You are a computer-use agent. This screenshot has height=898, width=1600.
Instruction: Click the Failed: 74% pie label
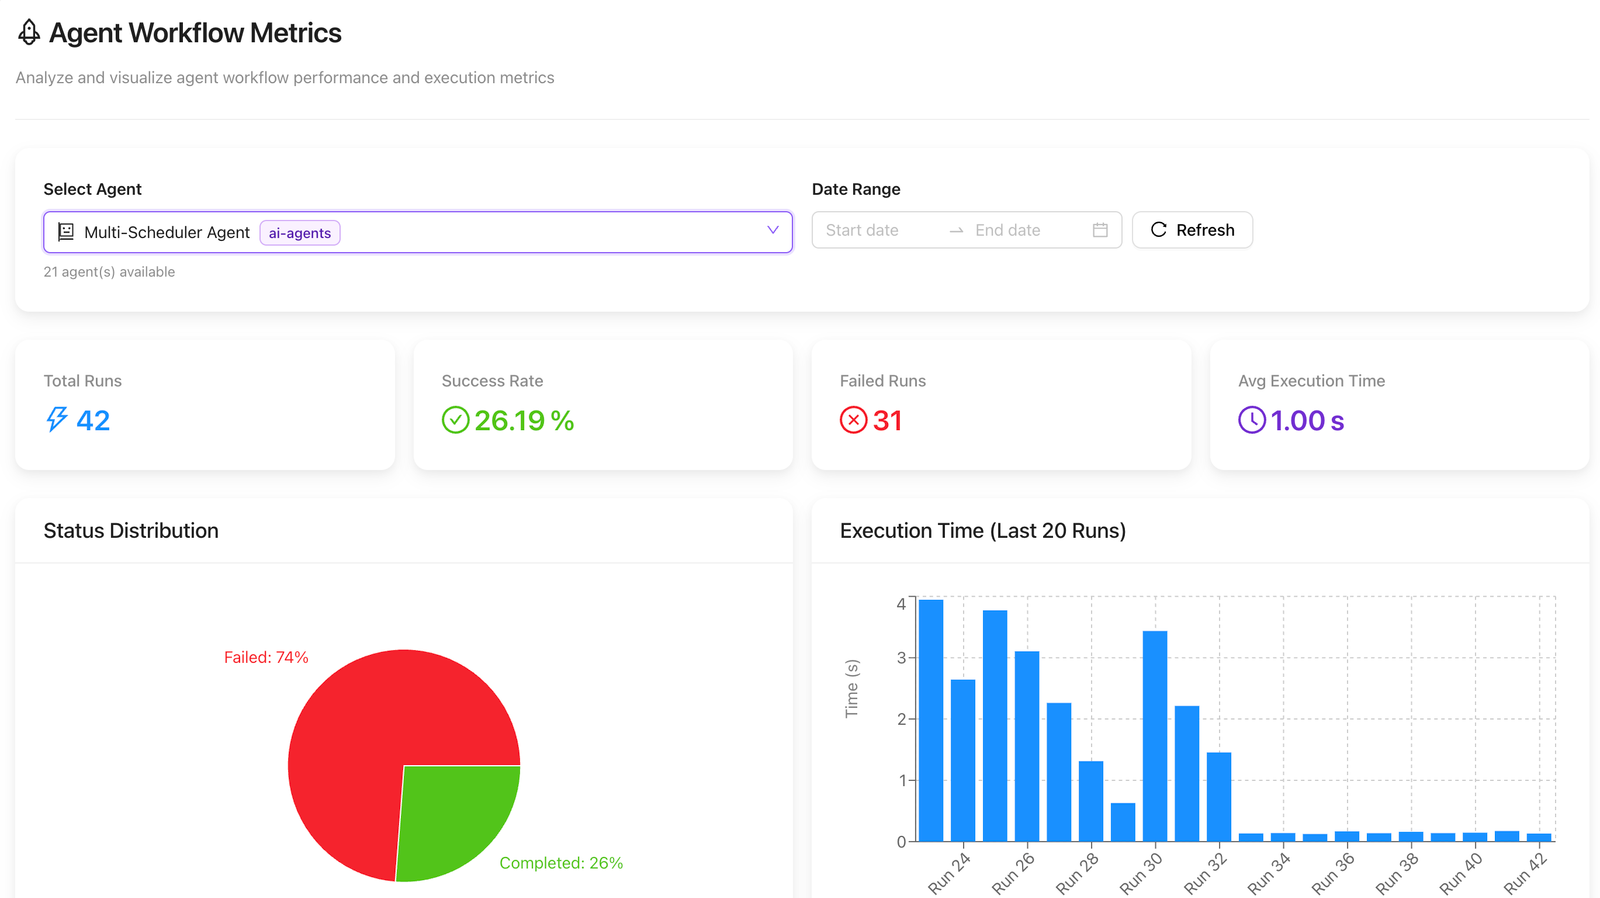point(266,657)
